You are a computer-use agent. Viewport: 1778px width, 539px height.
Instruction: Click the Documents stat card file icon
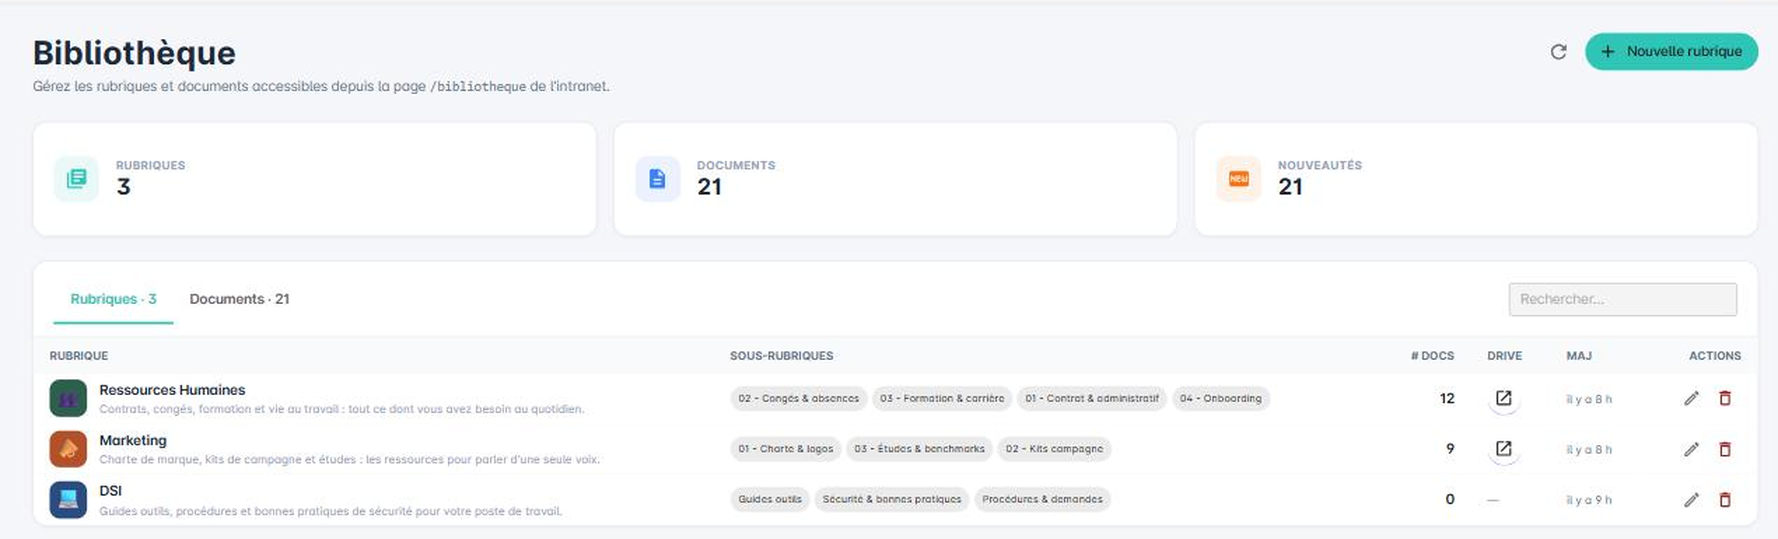(x=657, y=179)
